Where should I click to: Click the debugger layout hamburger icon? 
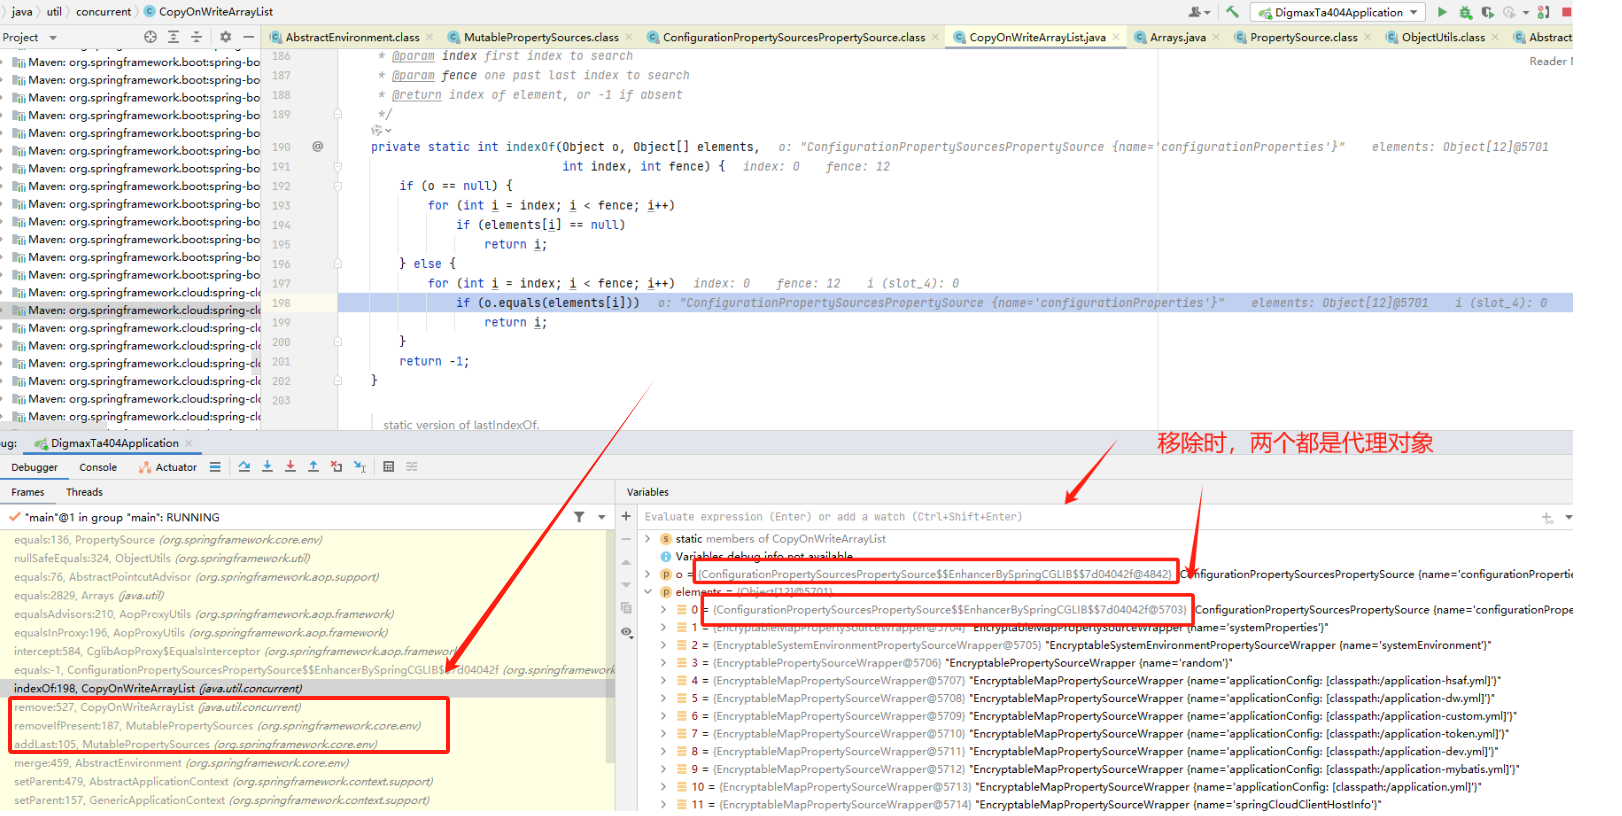point(215,467)
